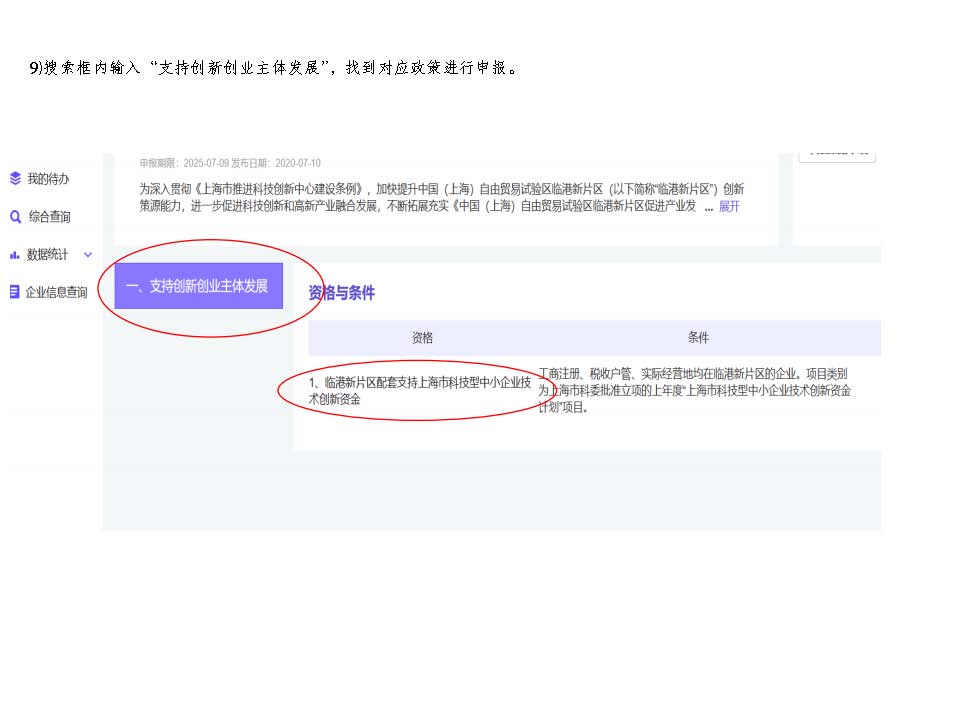Screen dimensions: 960x719
Task: Select the 一、支持创新创业主体发展 tab
Action: click(198, 286)
